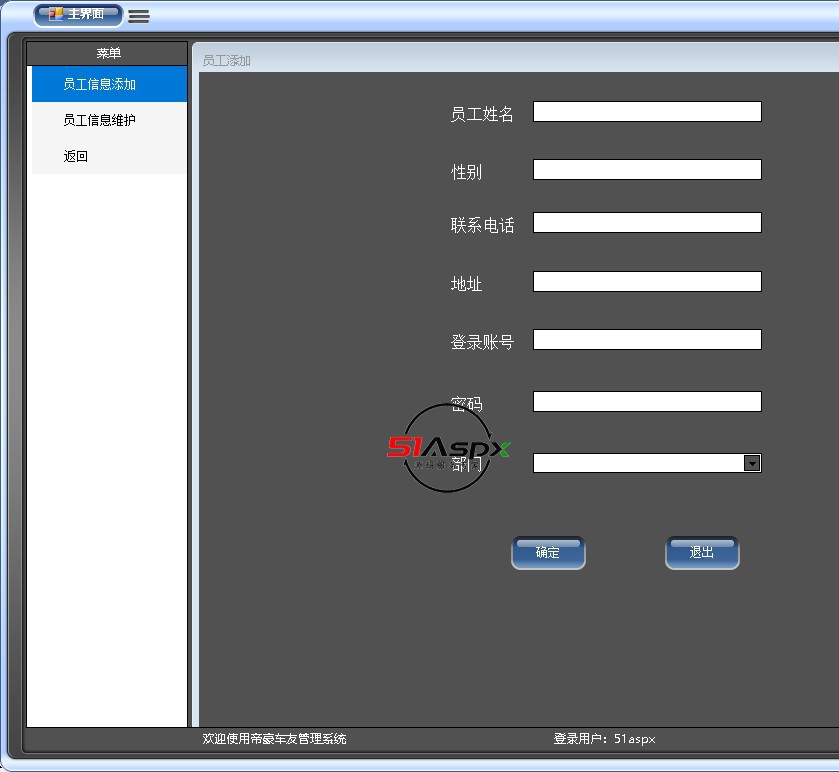Open the hamburger menu icon
The width and height of the screenshot is (839, 772).
[139, 16]
